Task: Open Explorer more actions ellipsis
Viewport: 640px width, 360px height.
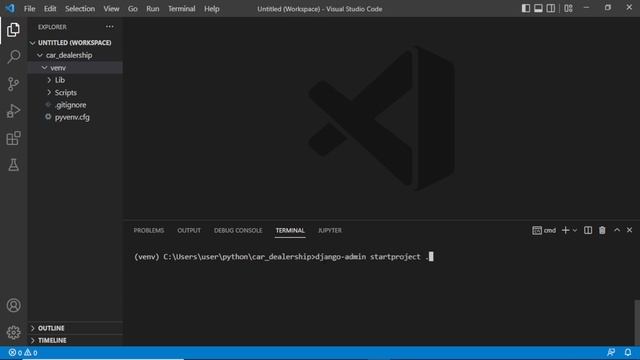Action: coord(109,27)
